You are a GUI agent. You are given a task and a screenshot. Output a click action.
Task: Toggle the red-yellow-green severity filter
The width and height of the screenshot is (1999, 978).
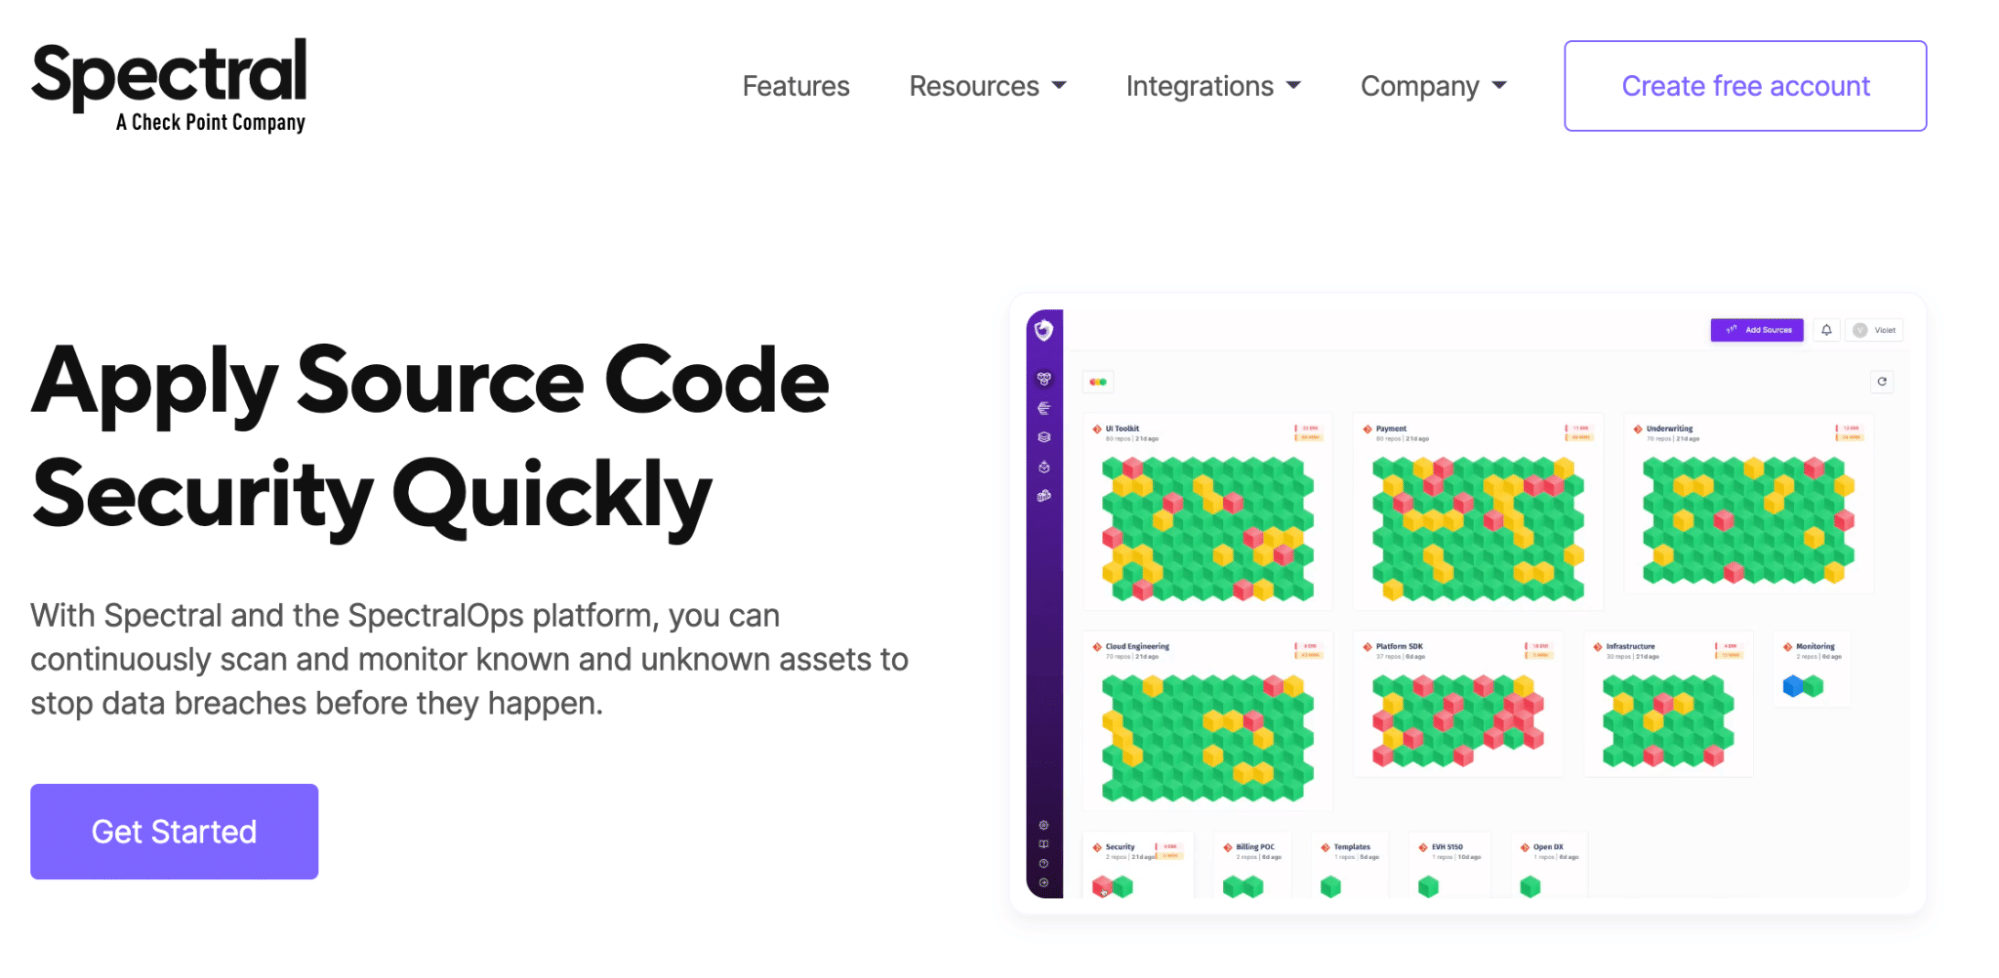[x=1098, y=382]
